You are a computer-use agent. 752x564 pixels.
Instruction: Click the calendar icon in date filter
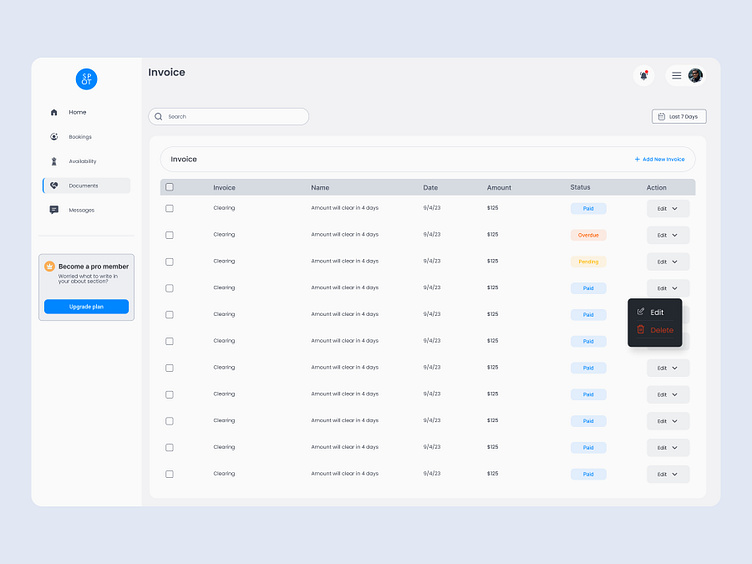pyautogui.click(x=661, y=117)
